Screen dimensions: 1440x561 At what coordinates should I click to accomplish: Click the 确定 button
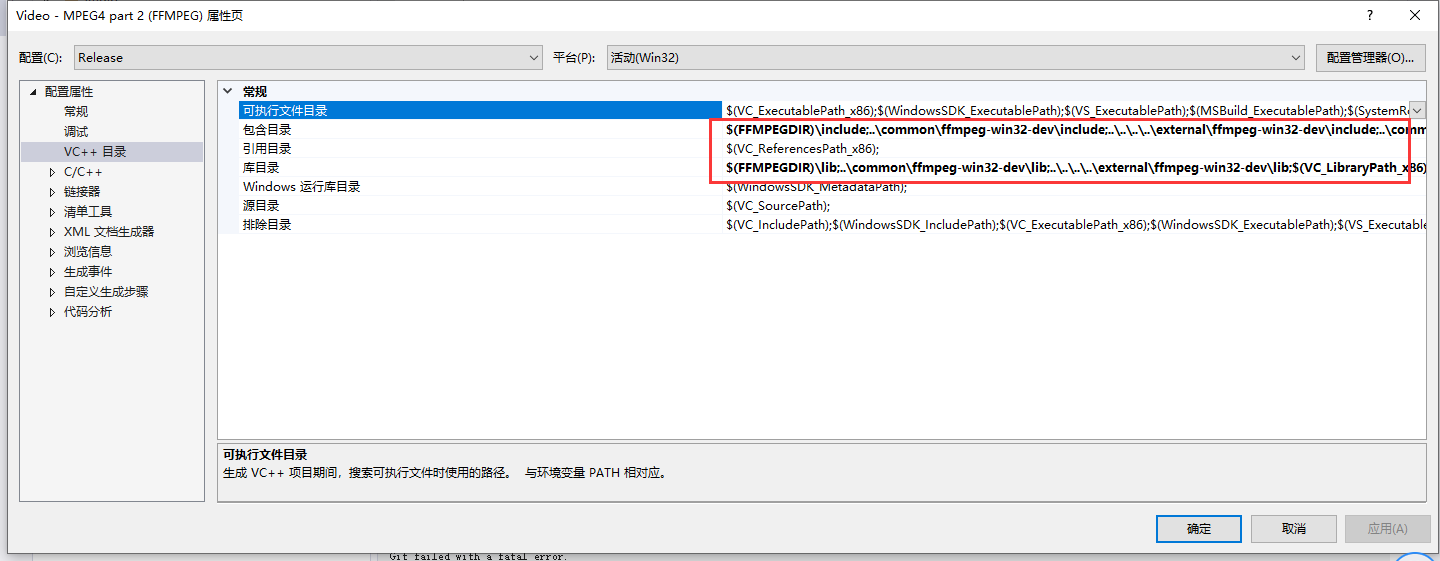(1199, 529)
